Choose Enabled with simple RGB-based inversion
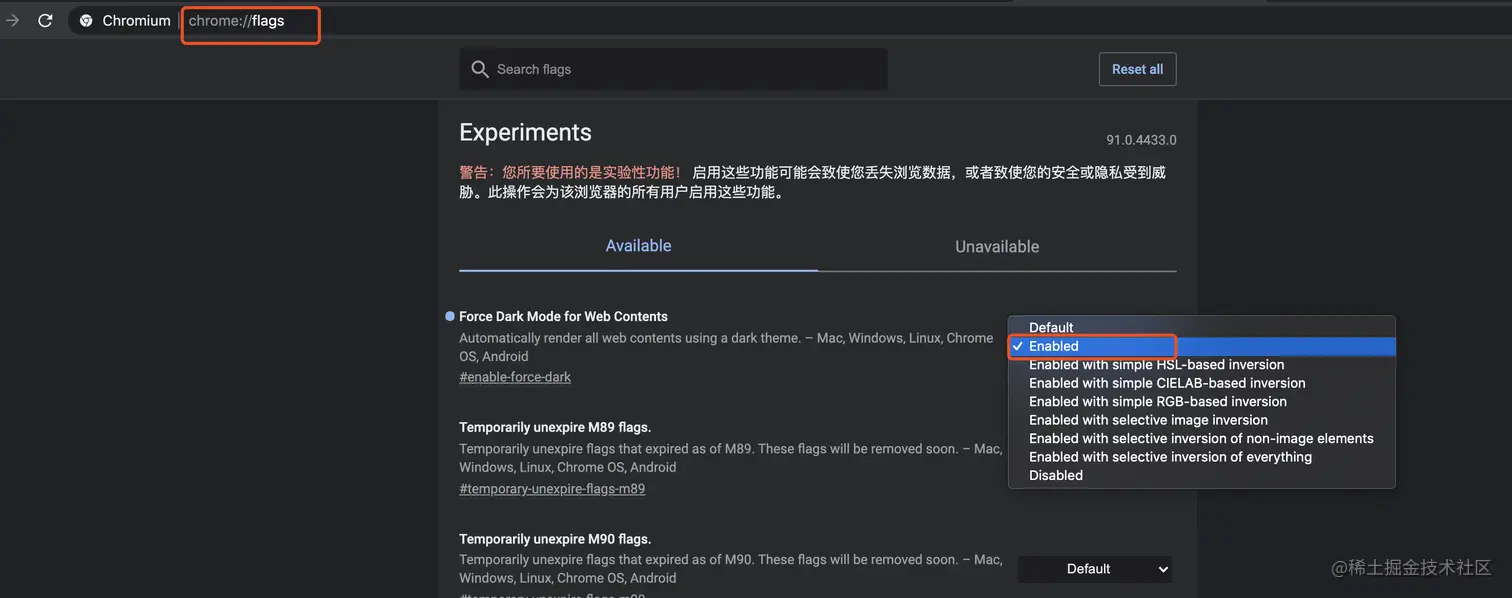The image size is (1512, 598). click(x=1157, y=402)
